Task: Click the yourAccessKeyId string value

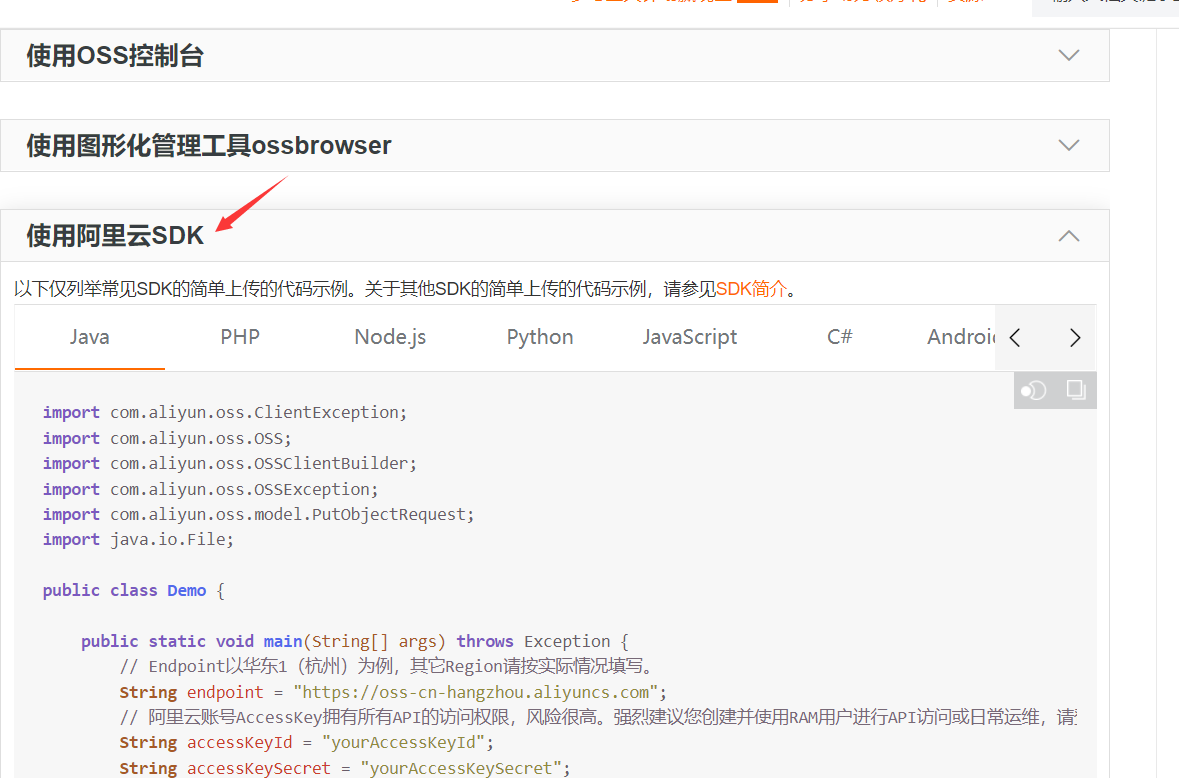Action: (404, 743)
